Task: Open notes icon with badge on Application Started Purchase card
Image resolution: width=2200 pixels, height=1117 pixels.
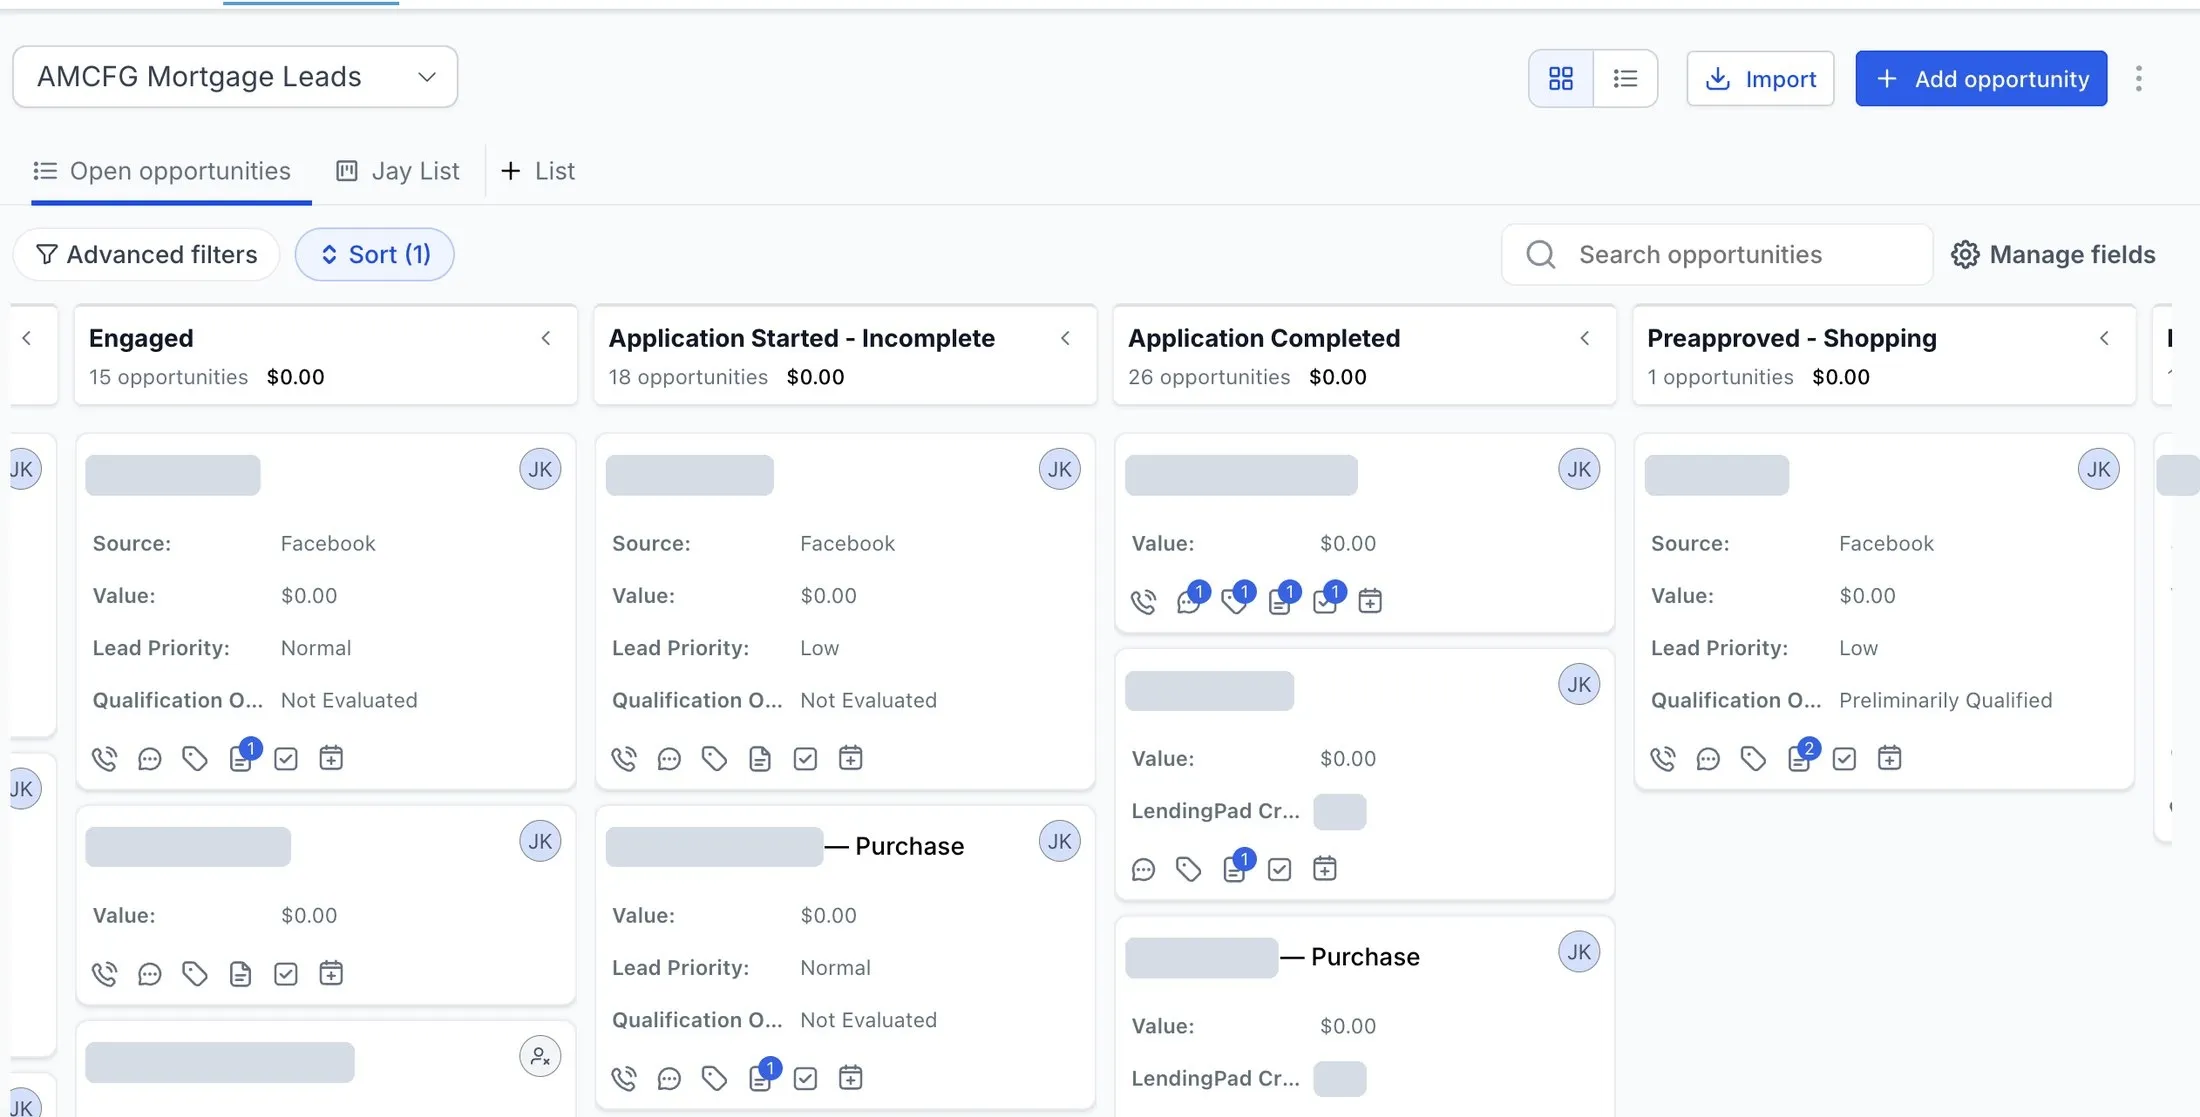Action: (762, 1077)
